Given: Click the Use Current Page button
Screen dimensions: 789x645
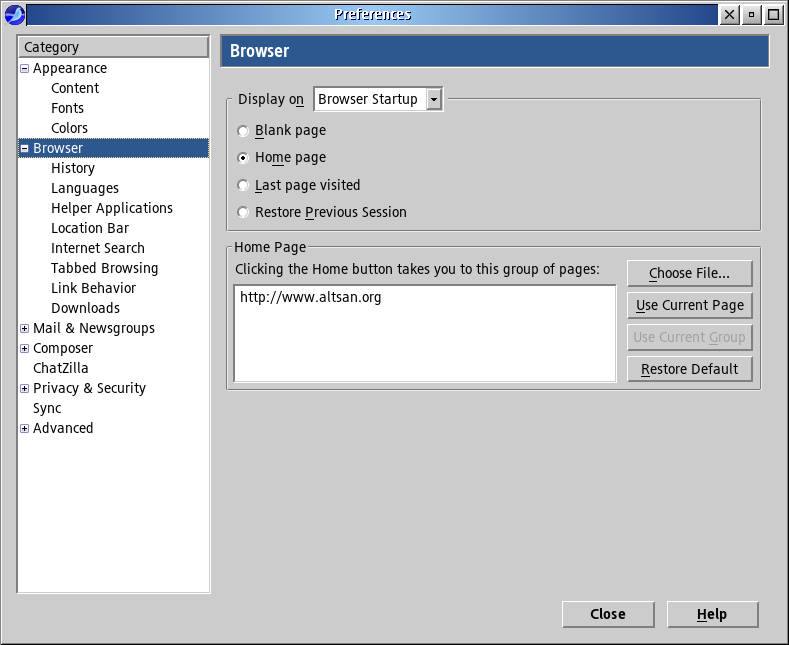Looking at the screenshot, I should pyautogui.click(x=689, y=305).
